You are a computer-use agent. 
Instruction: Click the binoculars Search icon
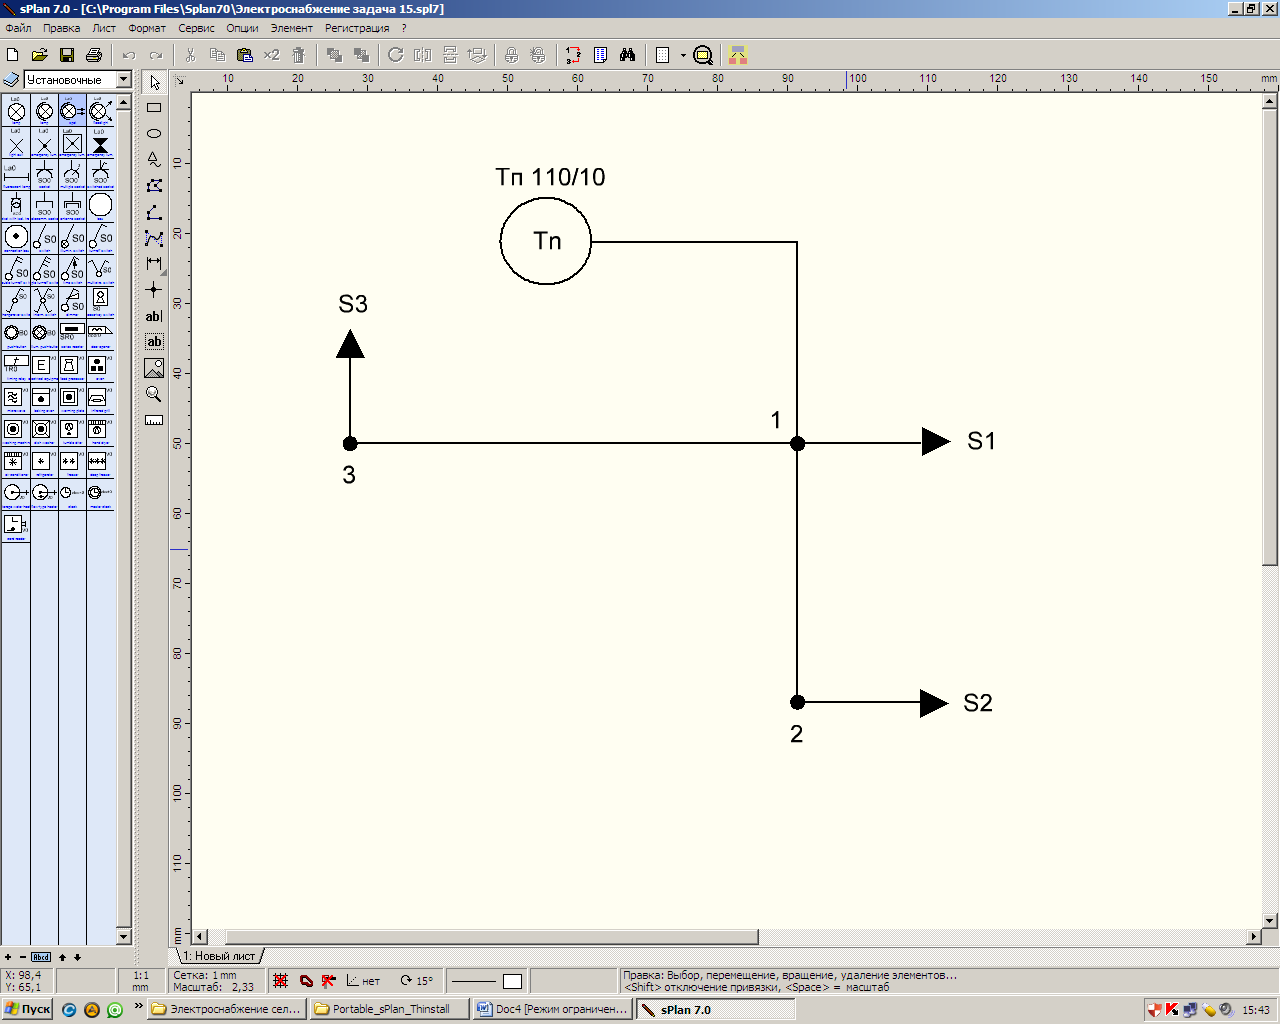click(x=627, y=55)
